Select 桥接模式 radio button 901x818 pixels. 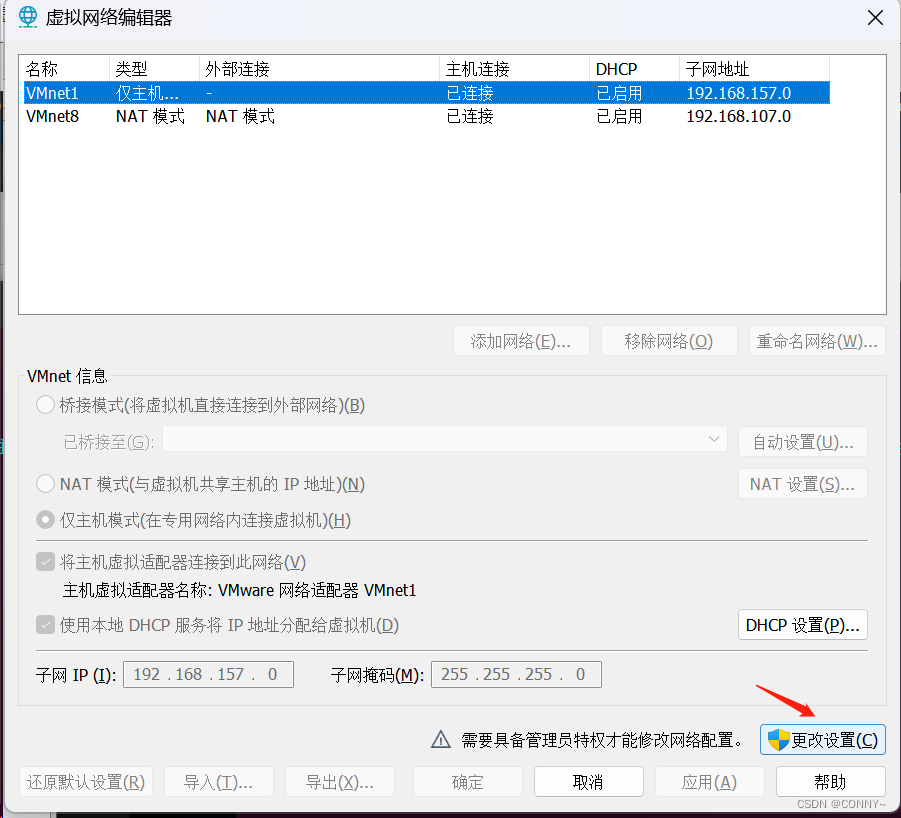tap(45, 405)
